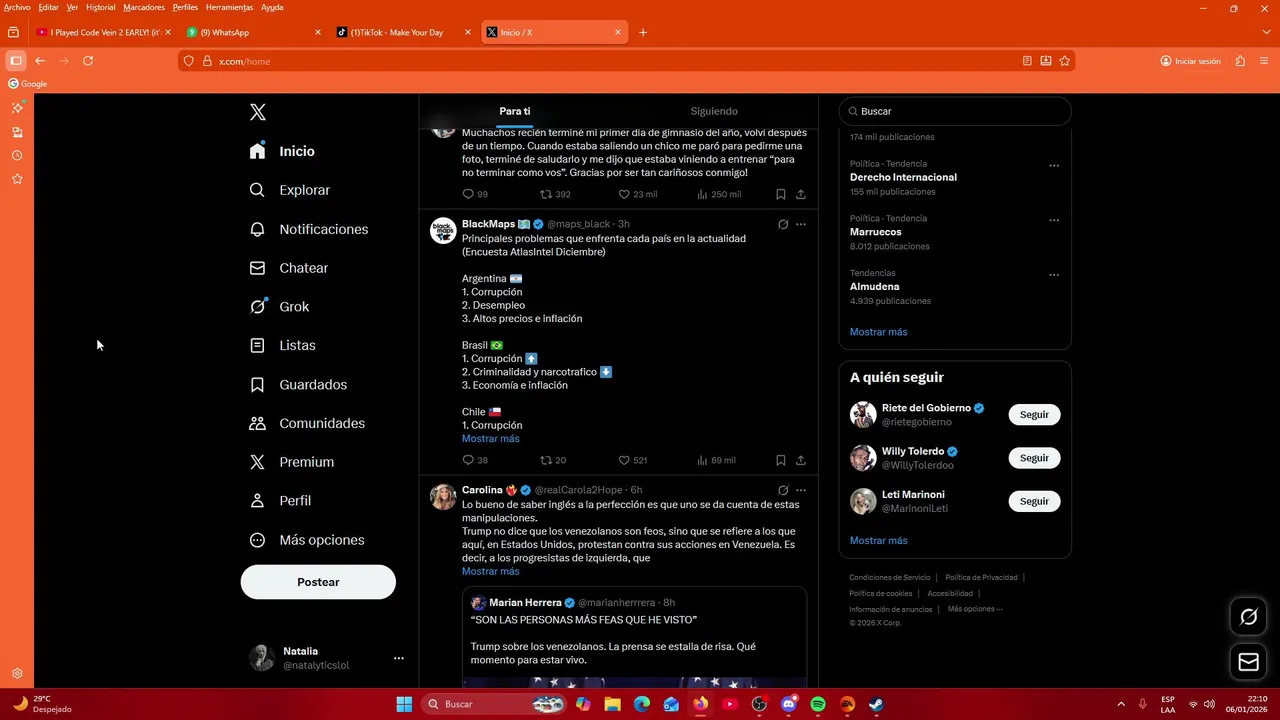The image size is (1280, 720).
Task: Ask Grok about the BlackMaps post
Action: coord(783,224)
